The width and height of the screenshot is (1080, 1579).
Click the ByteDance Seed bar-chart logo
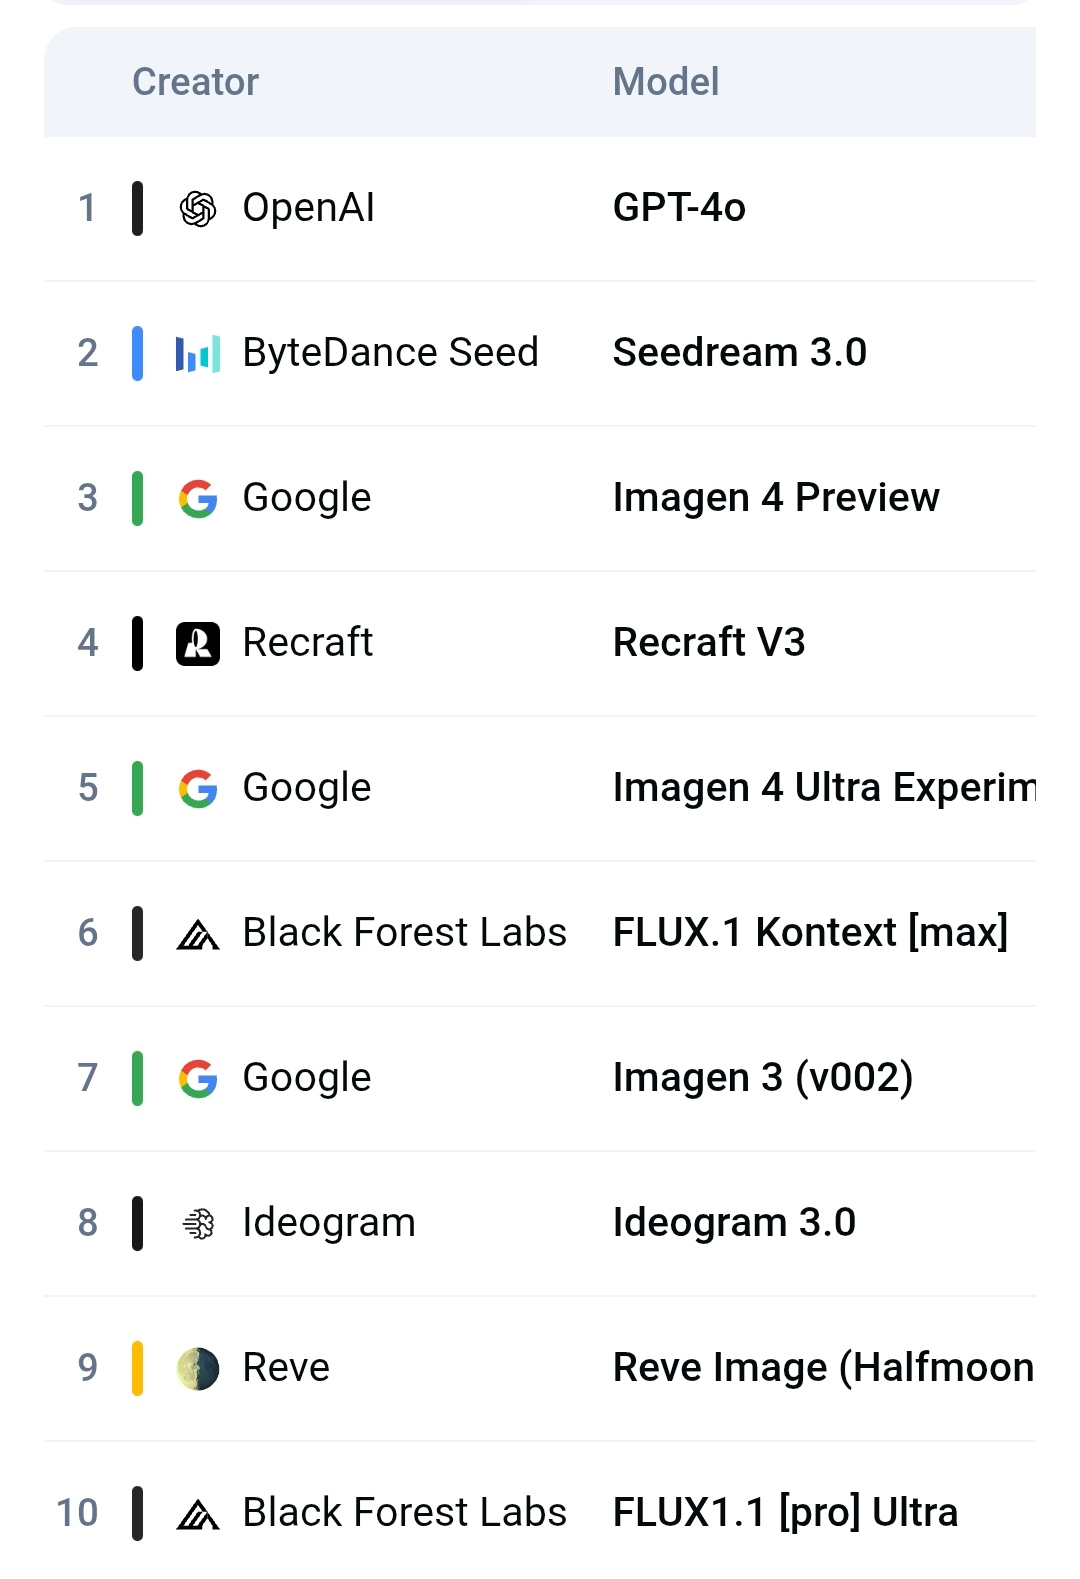(x=198, y=353)
